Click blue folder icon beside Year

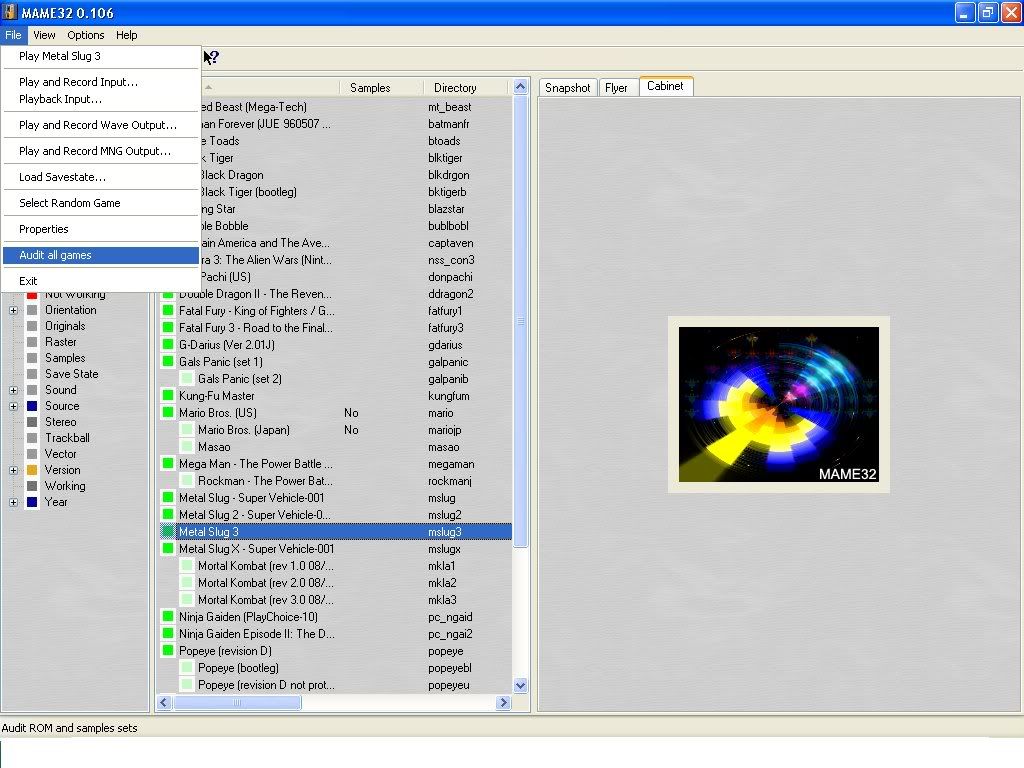point(31,502)
